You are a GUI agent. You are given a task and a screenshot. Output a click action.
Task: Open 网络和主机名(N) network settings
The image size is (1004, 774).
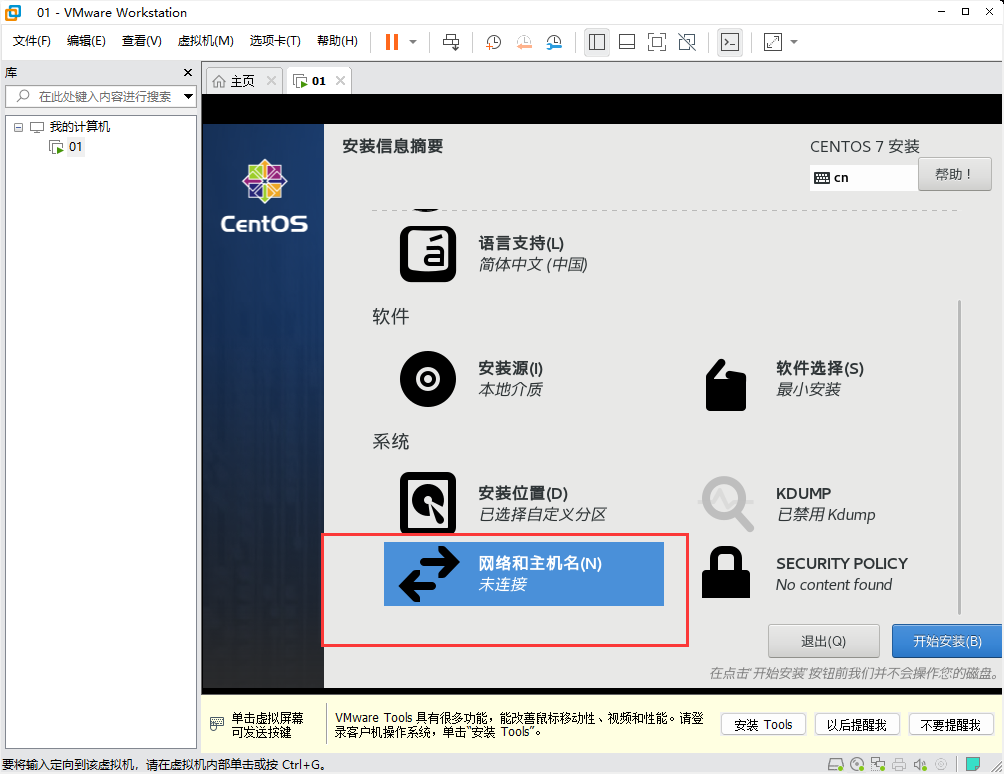(524, 574)
